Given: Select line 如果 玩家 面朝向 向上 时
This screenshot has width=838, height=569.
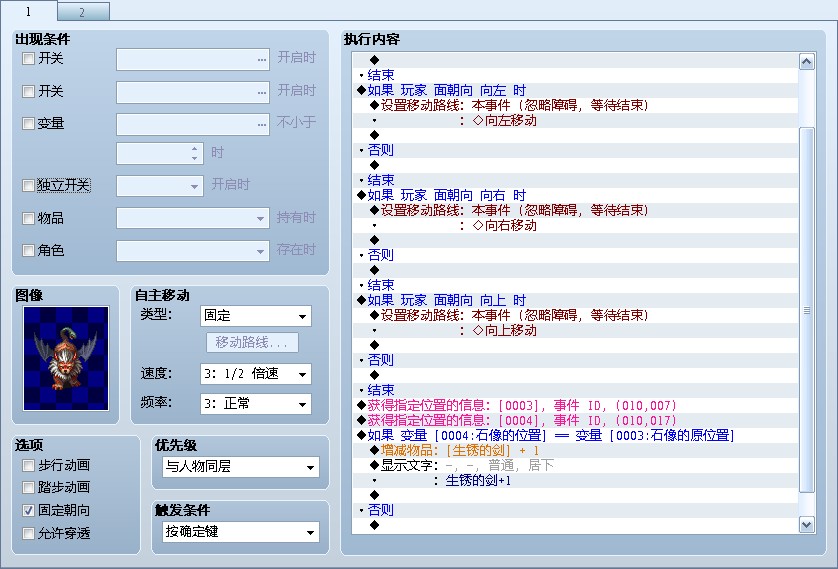Looking at the screenshot, I should coord(575,300).
